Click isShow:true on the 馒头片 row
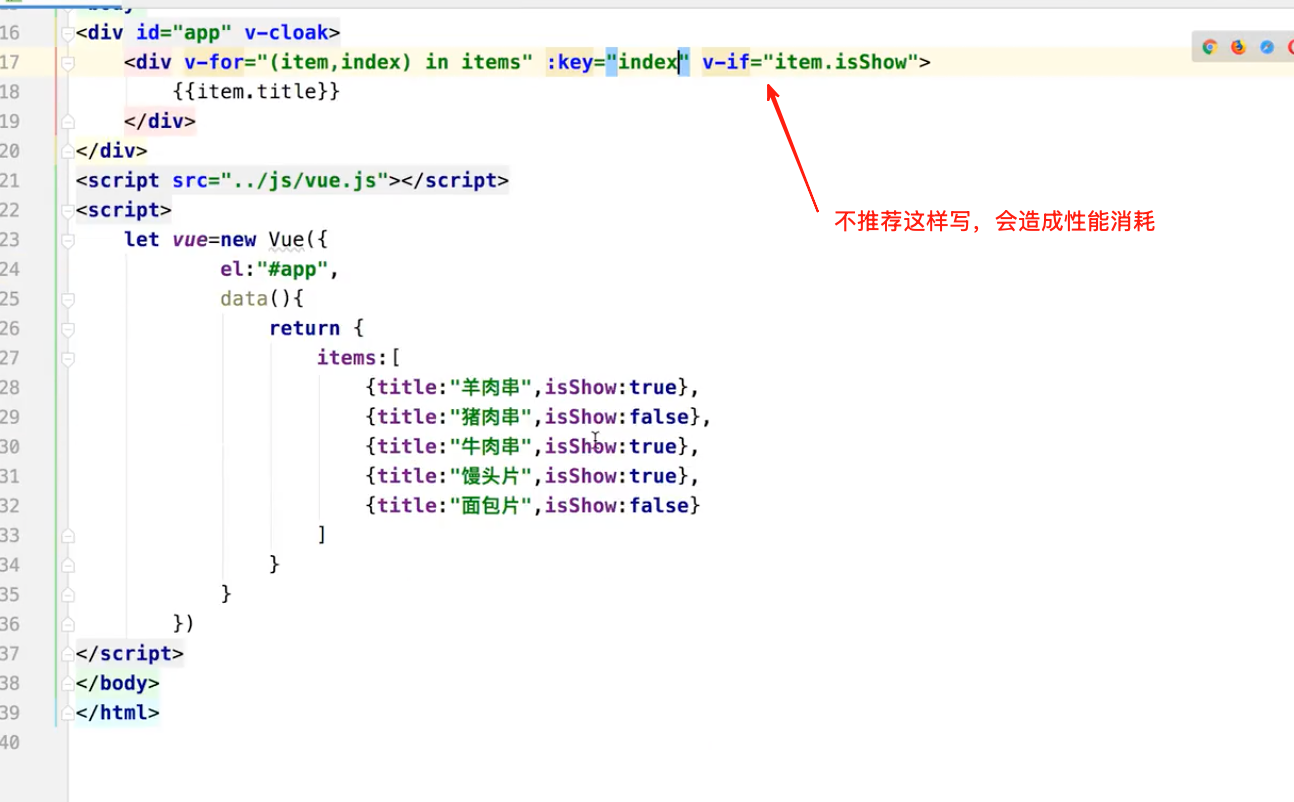Viewport: 1294px width, 802px height. (611, 476)
